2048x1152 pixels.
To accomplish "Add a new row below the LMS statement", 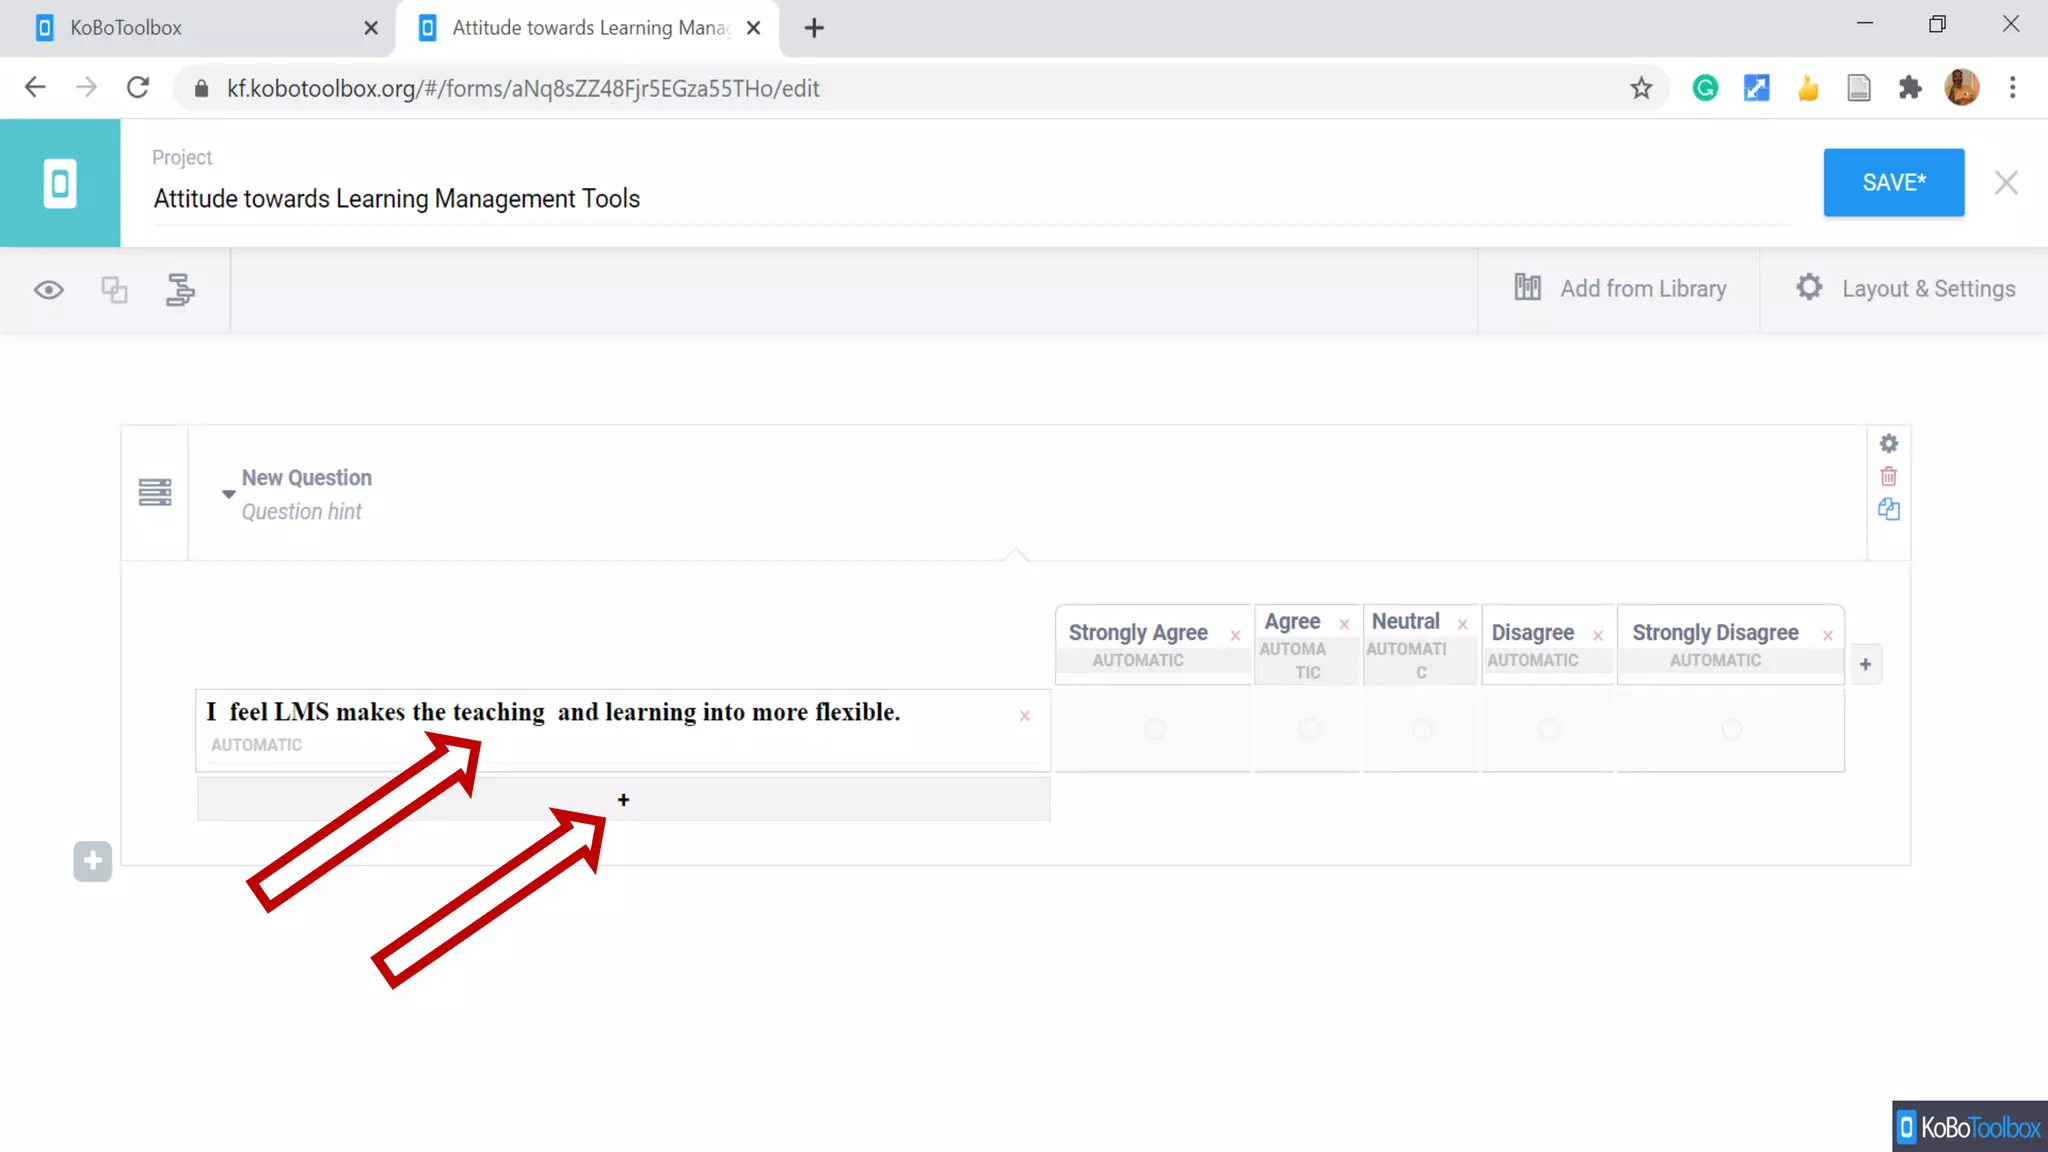I will tap(623, 800).
